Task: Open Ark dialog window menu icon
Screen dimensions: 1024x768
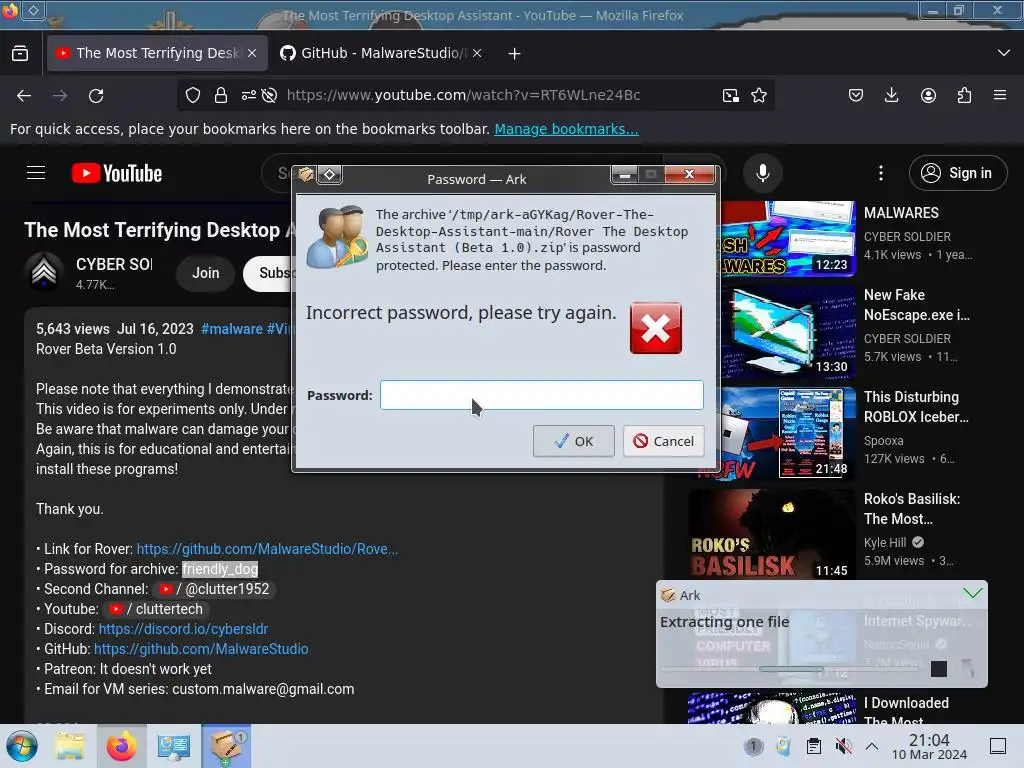Action: click(306, 174)
